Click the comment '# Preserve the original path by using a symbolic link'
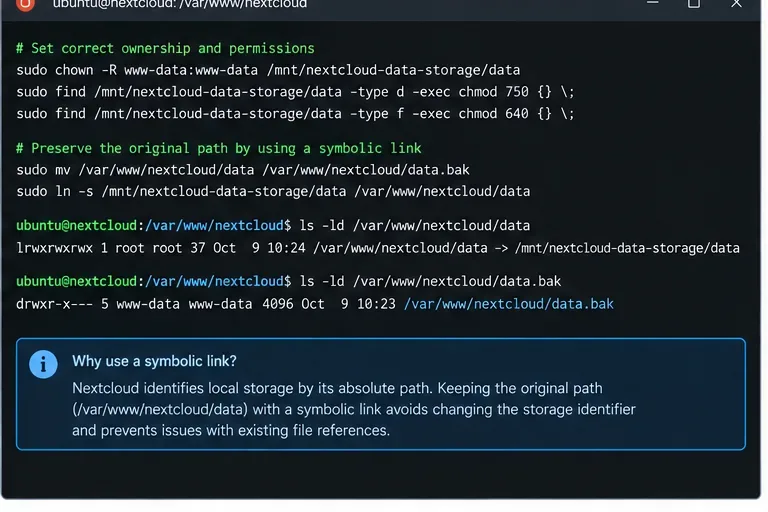Image resolution: width=768 pixels, height=512 pixels. tap(218, 148)
